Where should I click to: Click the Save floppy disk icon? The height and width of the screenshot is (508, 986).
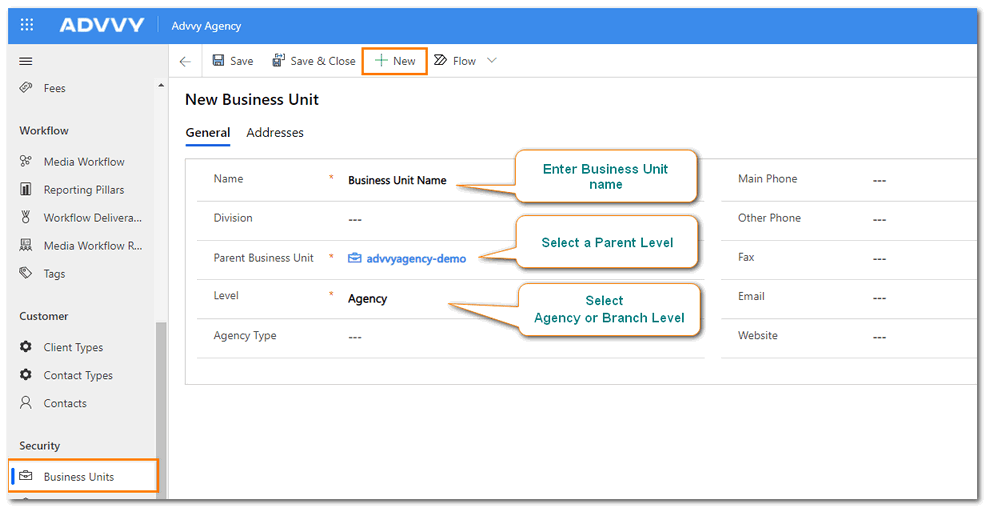[x=219, y=61]
